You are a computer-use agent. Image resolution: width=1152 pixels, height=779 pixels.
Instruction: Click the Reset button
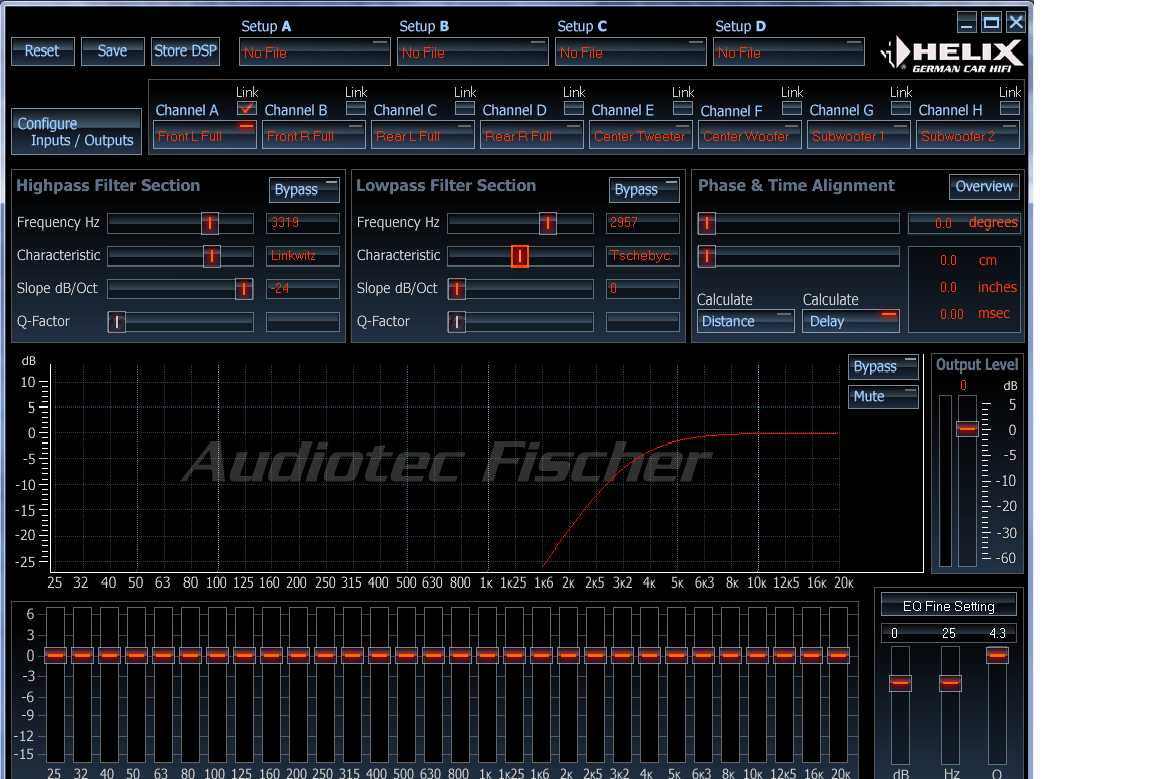click(x=42, y=51)
